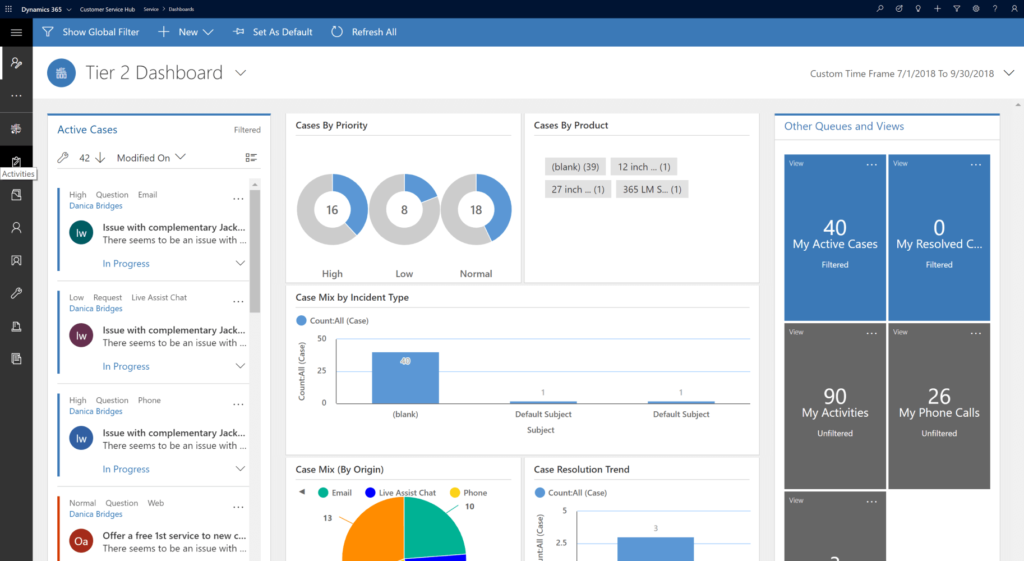
Task: Click the Normal priority donut chart
Action: [x=476, y=210]
